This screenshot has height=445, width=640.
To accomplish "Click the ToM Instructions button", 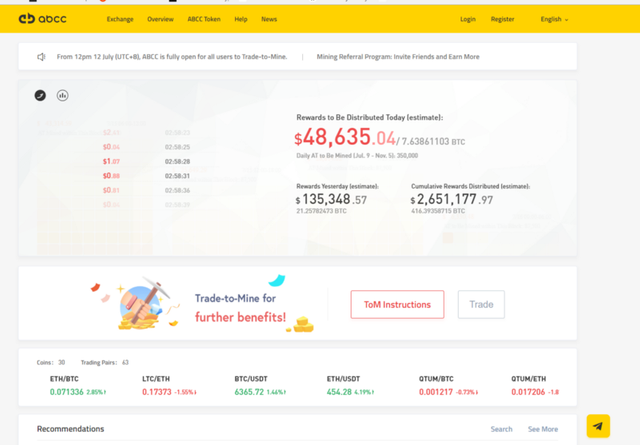I will tap(397, 305).
